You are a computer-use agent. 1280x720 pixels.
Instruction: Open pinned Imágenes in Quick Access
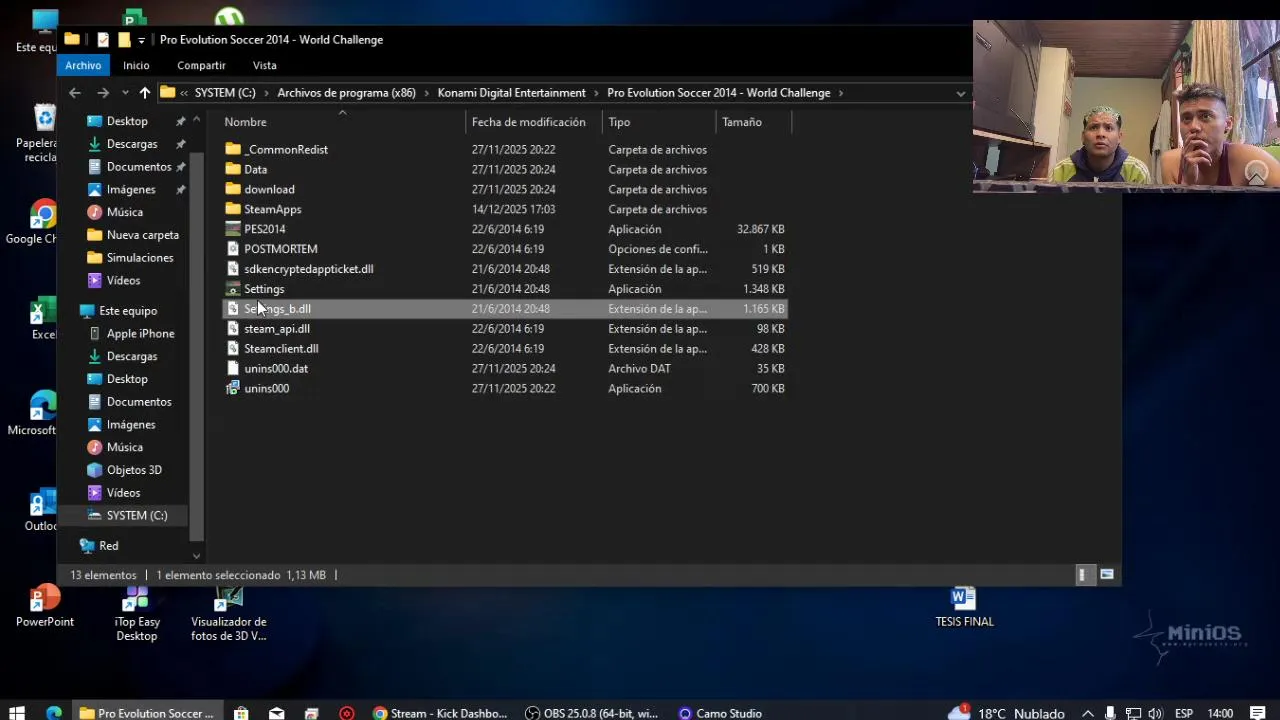click(x=131, y=190)
